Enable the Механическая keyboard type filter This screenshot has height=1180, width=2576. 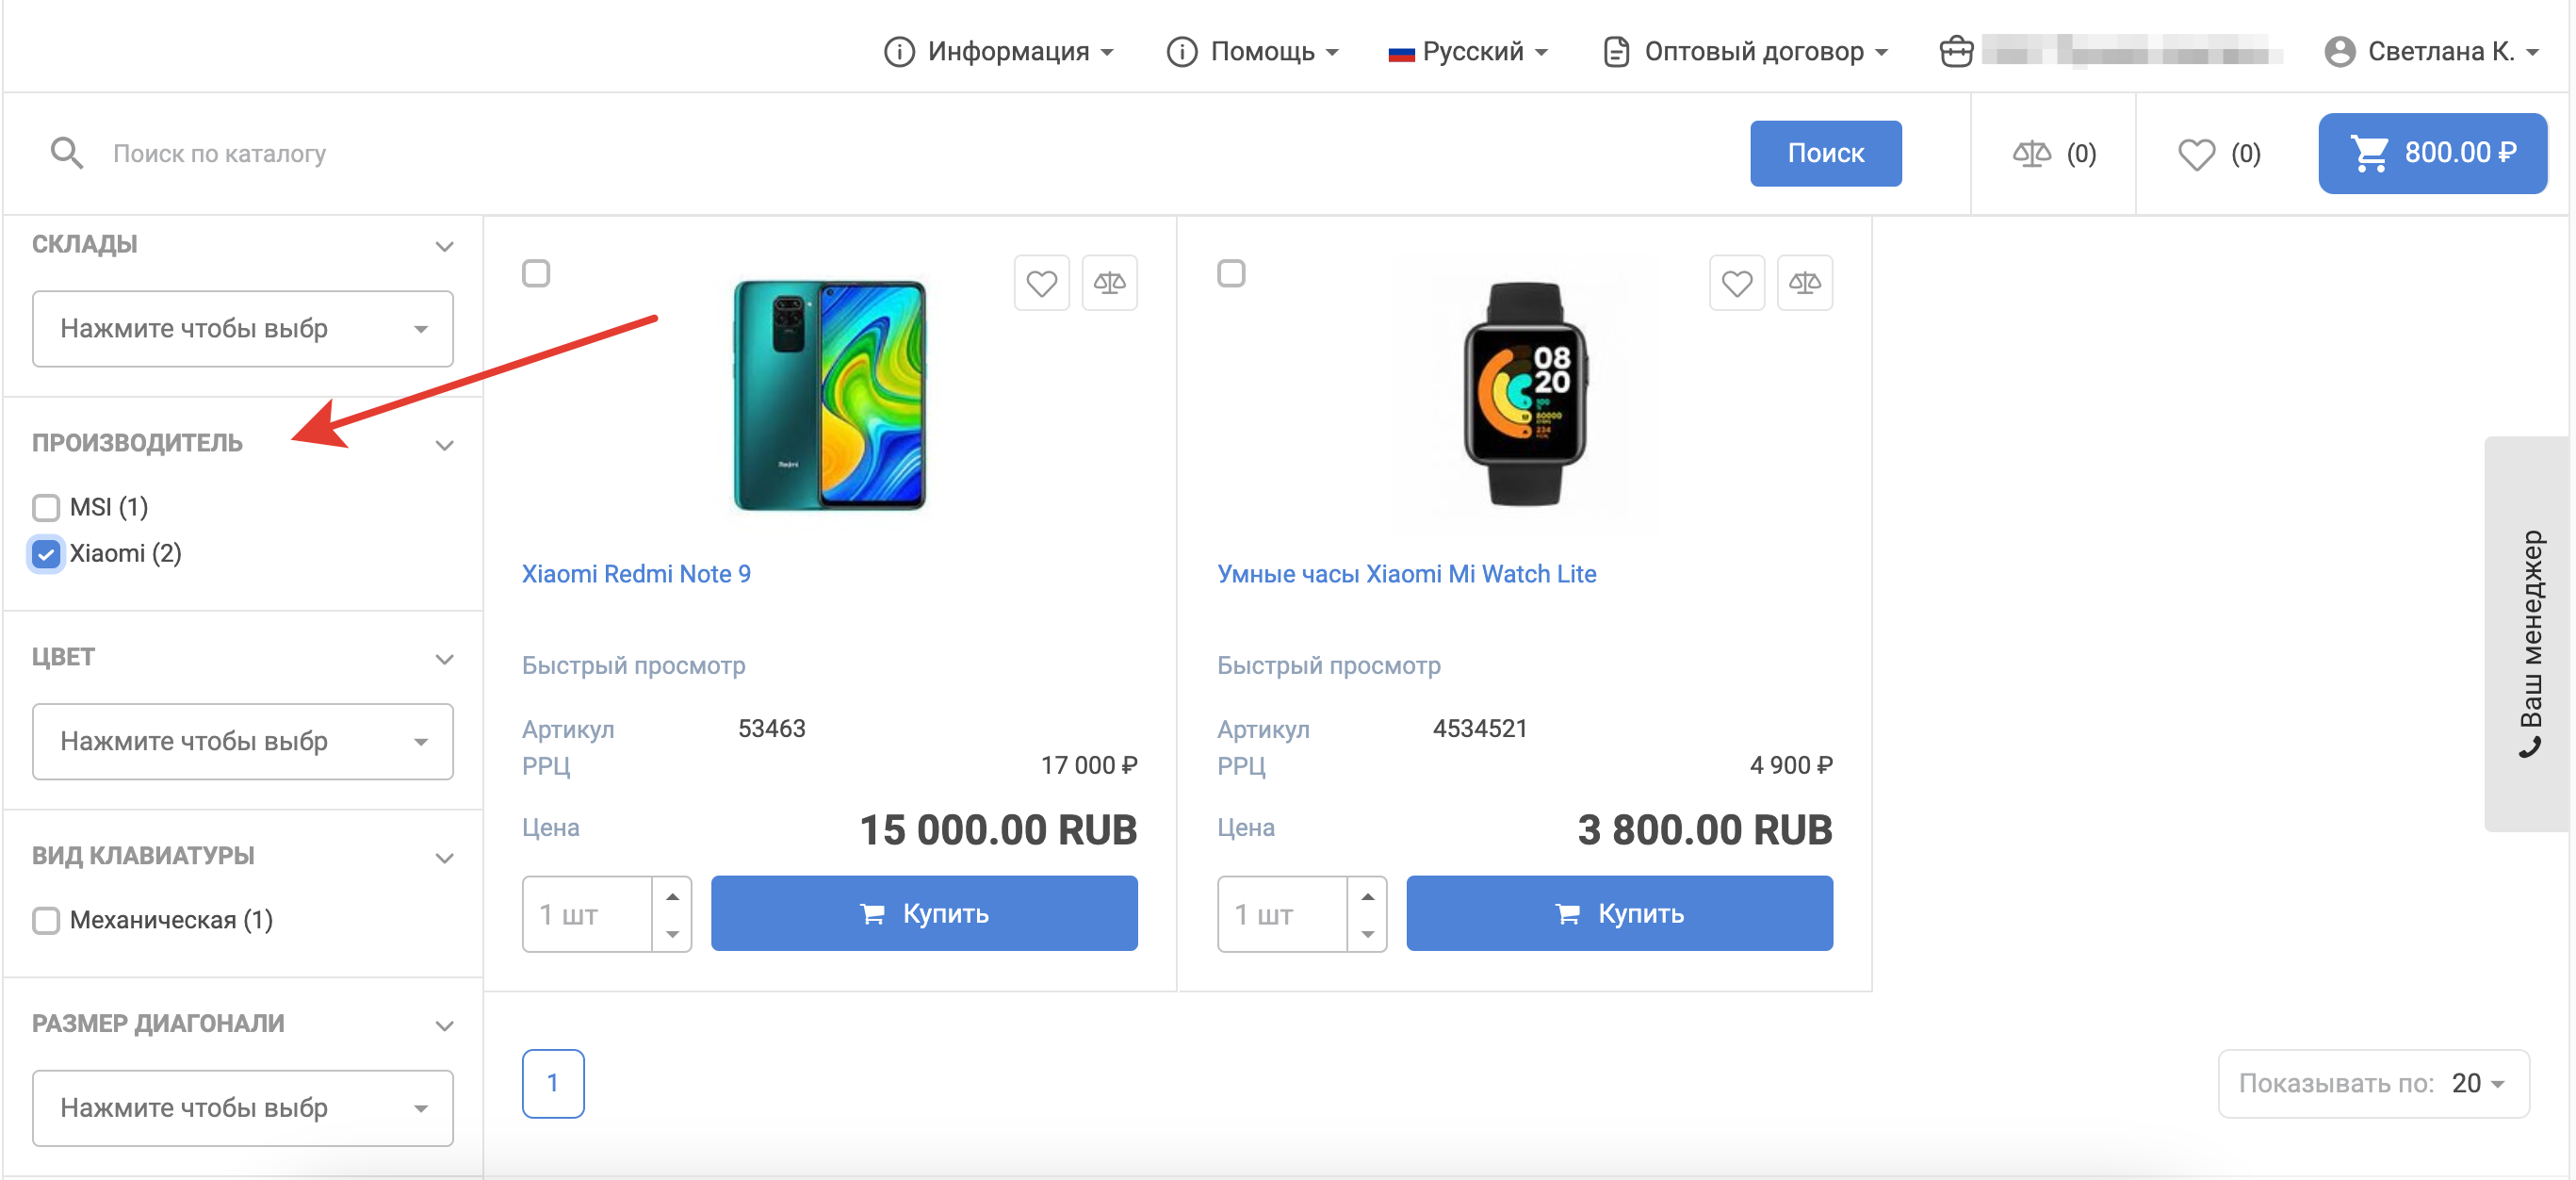[x=46, y=920]
